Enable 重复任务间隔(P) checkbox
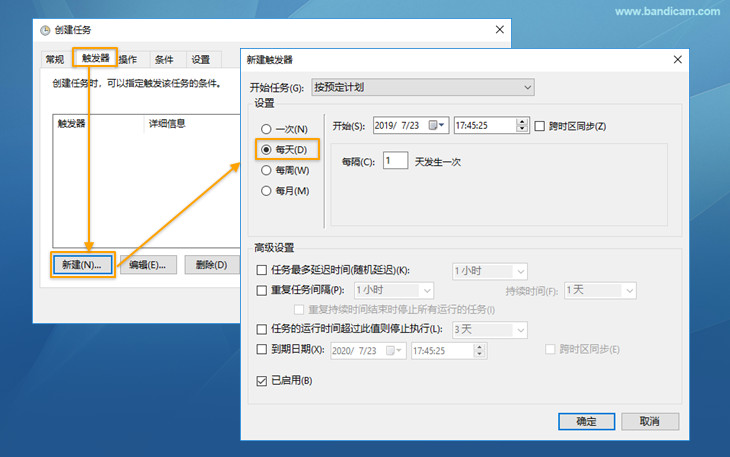 pyautogui.click(x=262, y=290)
